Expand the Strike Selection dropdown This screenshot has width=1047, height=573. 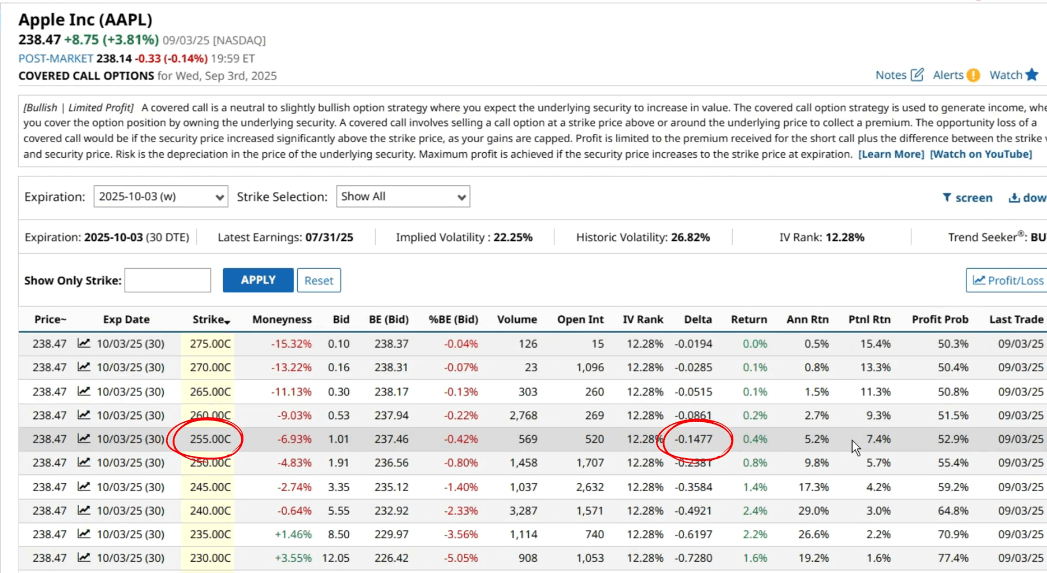point(402,197)
